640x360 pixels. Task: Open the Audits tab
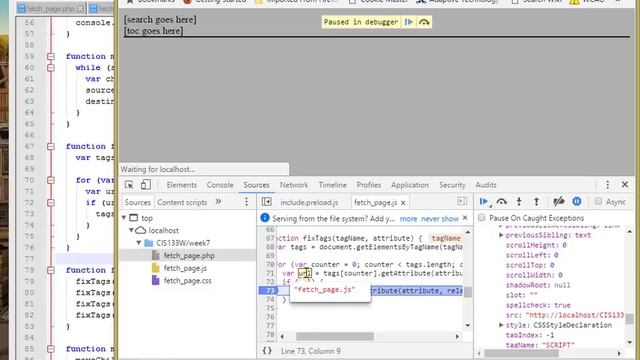pyautogui.click(x=486, y=185)
